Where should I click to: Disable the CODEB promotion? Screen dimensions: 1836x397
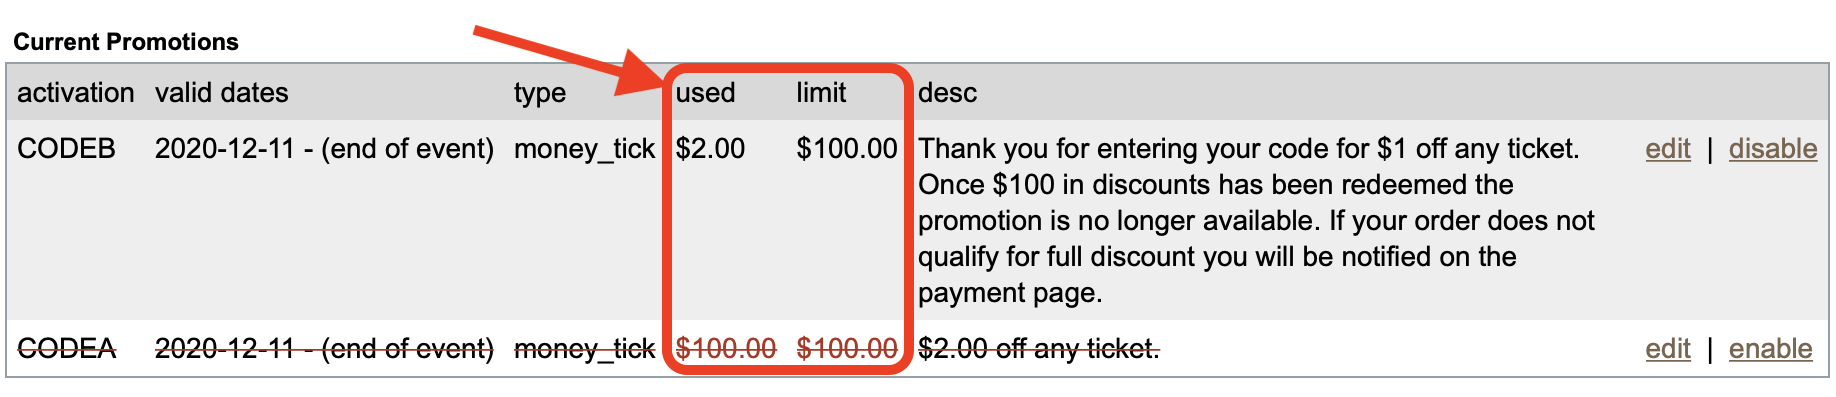pyautogui.click(x=1773, y=149)
